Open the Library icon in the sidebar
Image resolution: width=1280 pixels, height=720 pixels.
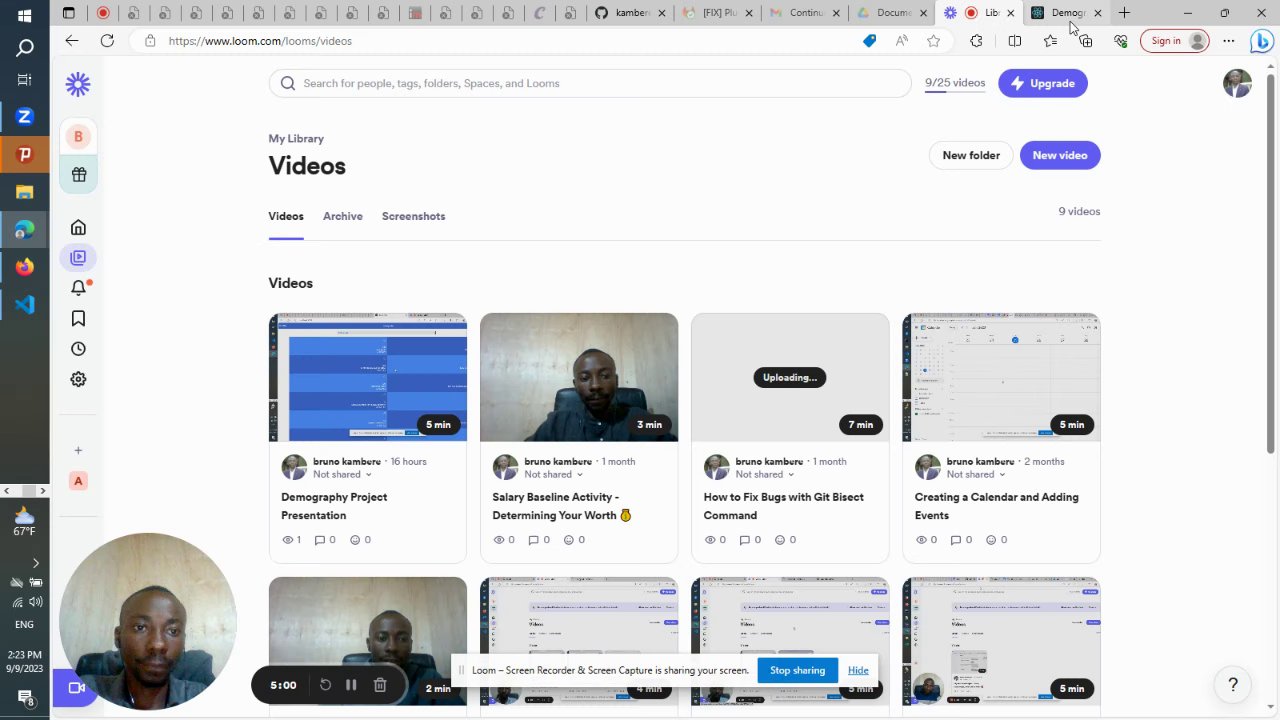pos(78,258)
